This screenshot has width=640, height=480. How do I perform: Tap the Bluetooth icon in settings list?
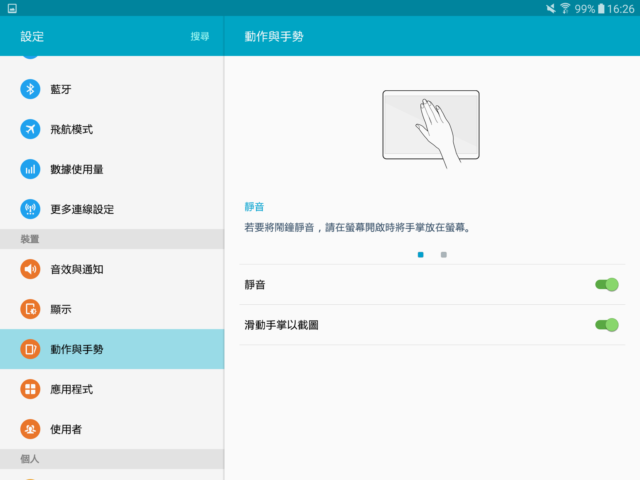tap(30, 89)
